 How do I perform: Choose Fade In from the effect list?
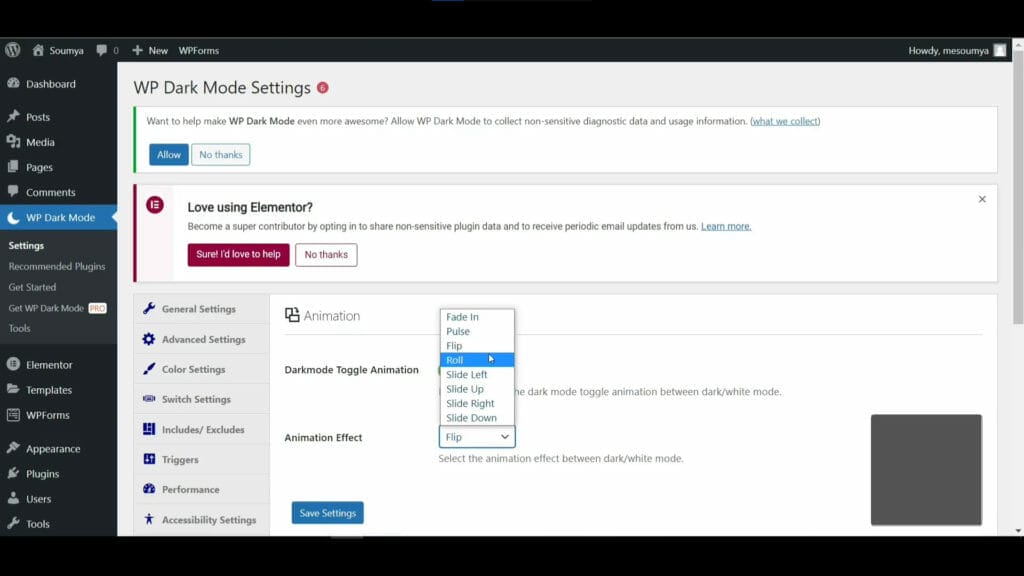pos(477,317)
